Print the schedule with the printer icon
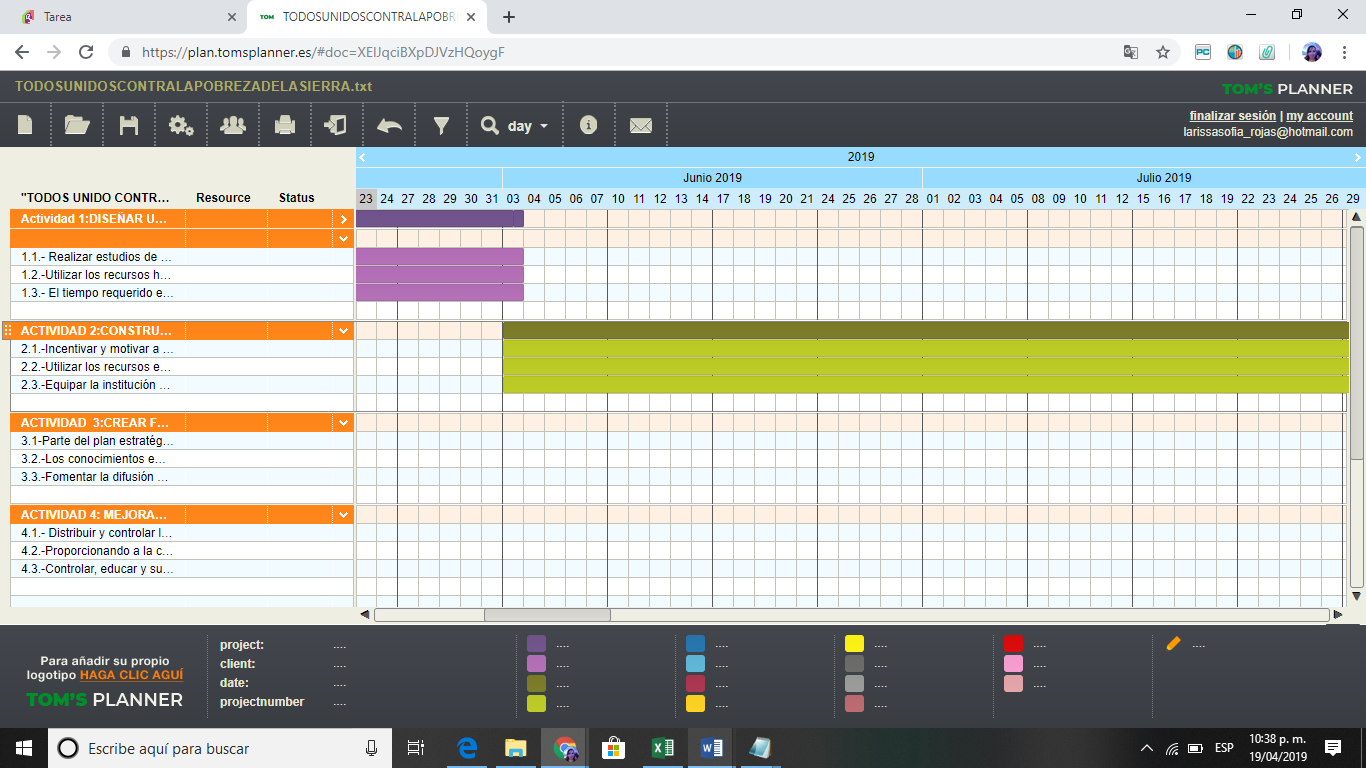The width and height of the screenshot is (1366, 768). [x=285, y=125]
